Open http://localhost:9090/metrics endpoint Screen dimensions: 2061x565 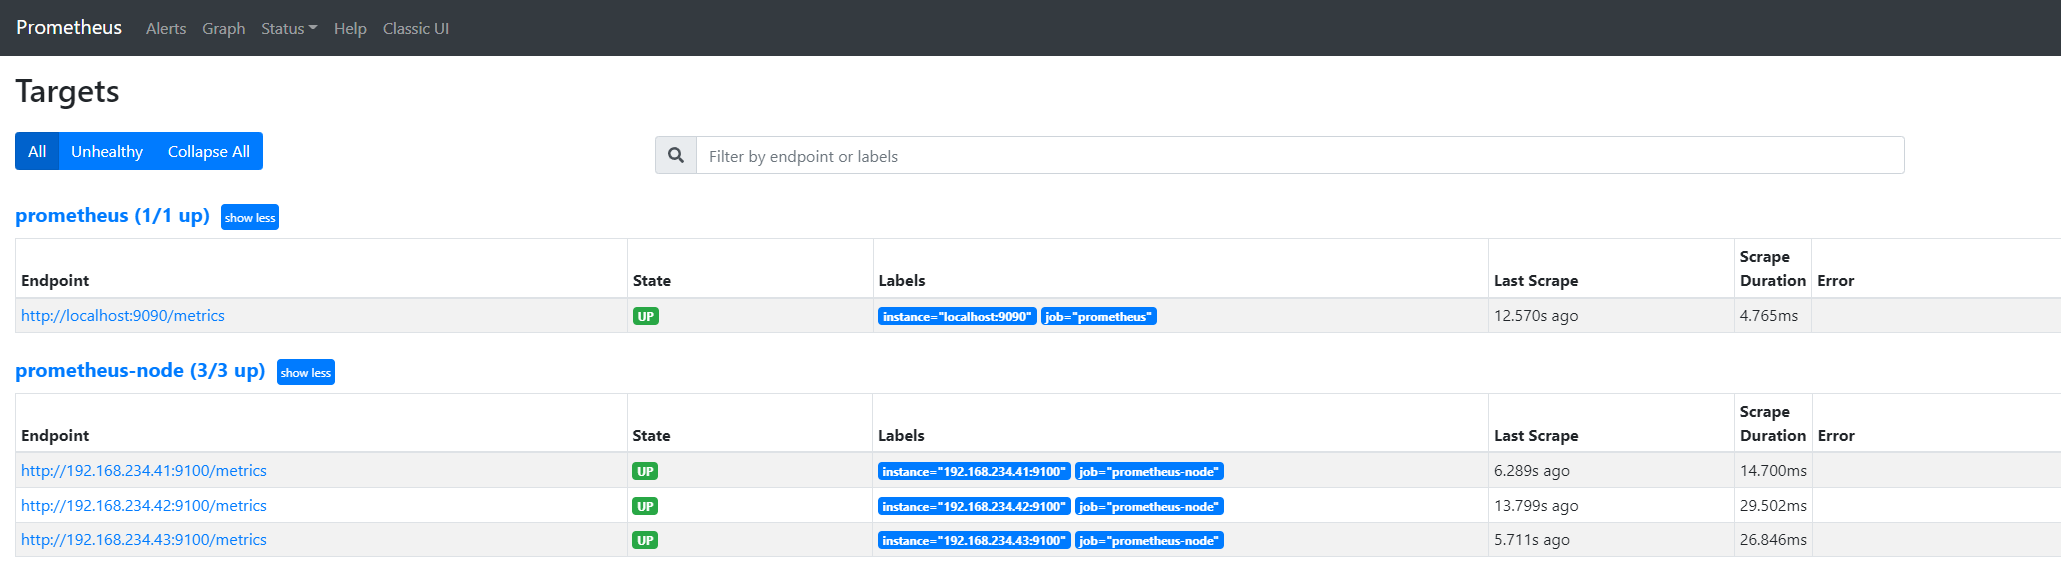123,315
